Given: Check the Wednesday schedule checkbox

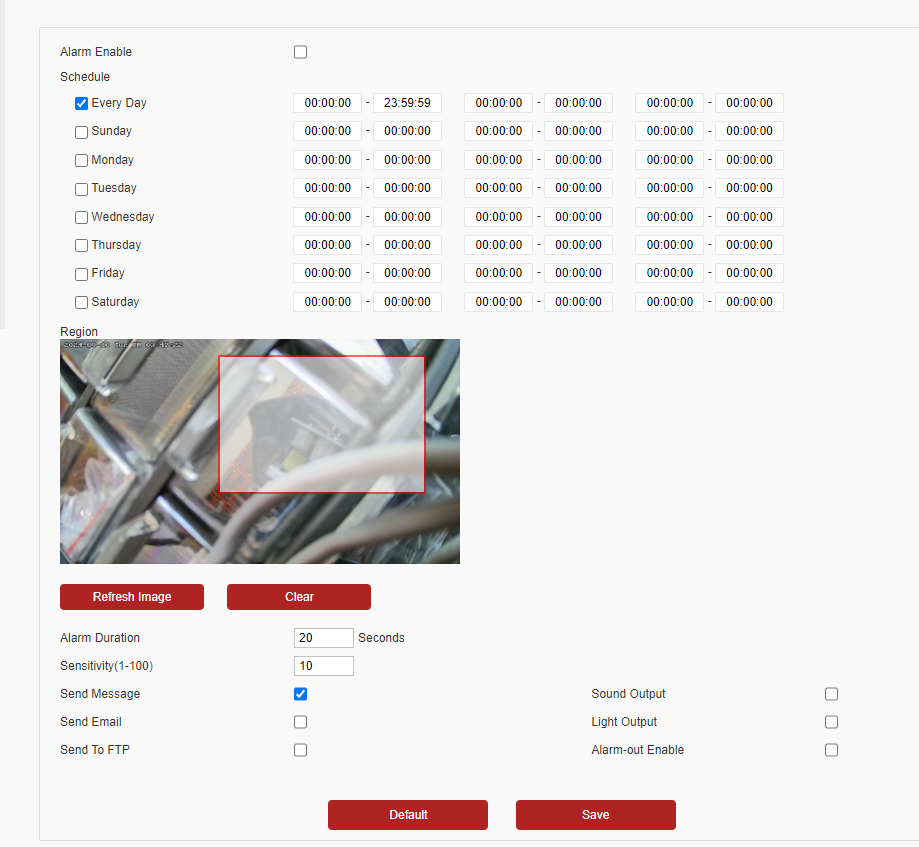Looking at the screenshot, I should [x=81, y=217].
